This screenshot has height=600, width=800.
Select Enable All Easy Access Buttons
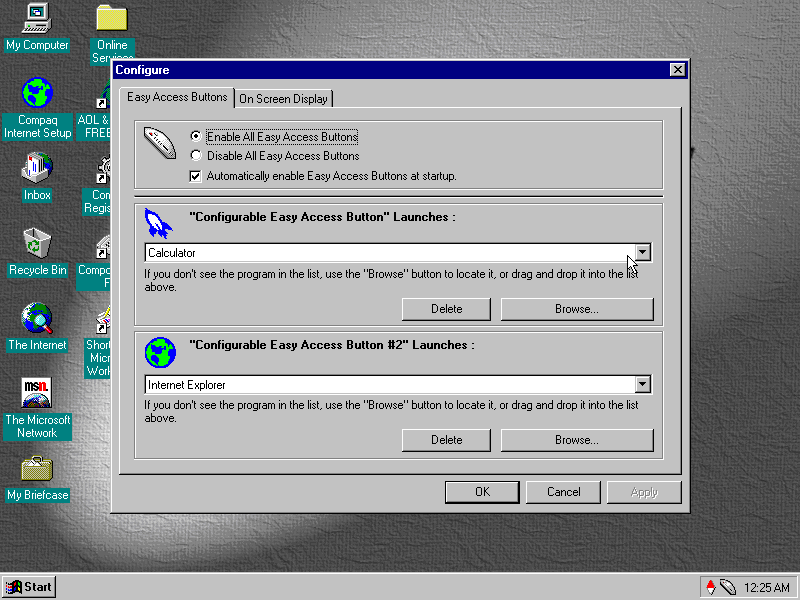[x=196, y=137]
